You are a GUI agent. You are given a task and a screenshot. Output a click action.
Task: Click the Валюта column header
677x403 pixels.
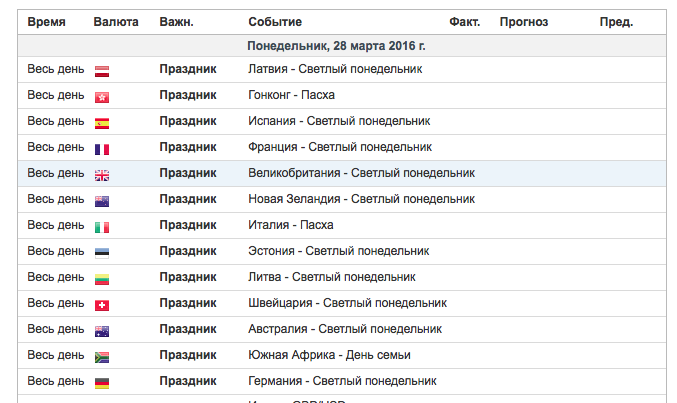coord(116,22)
